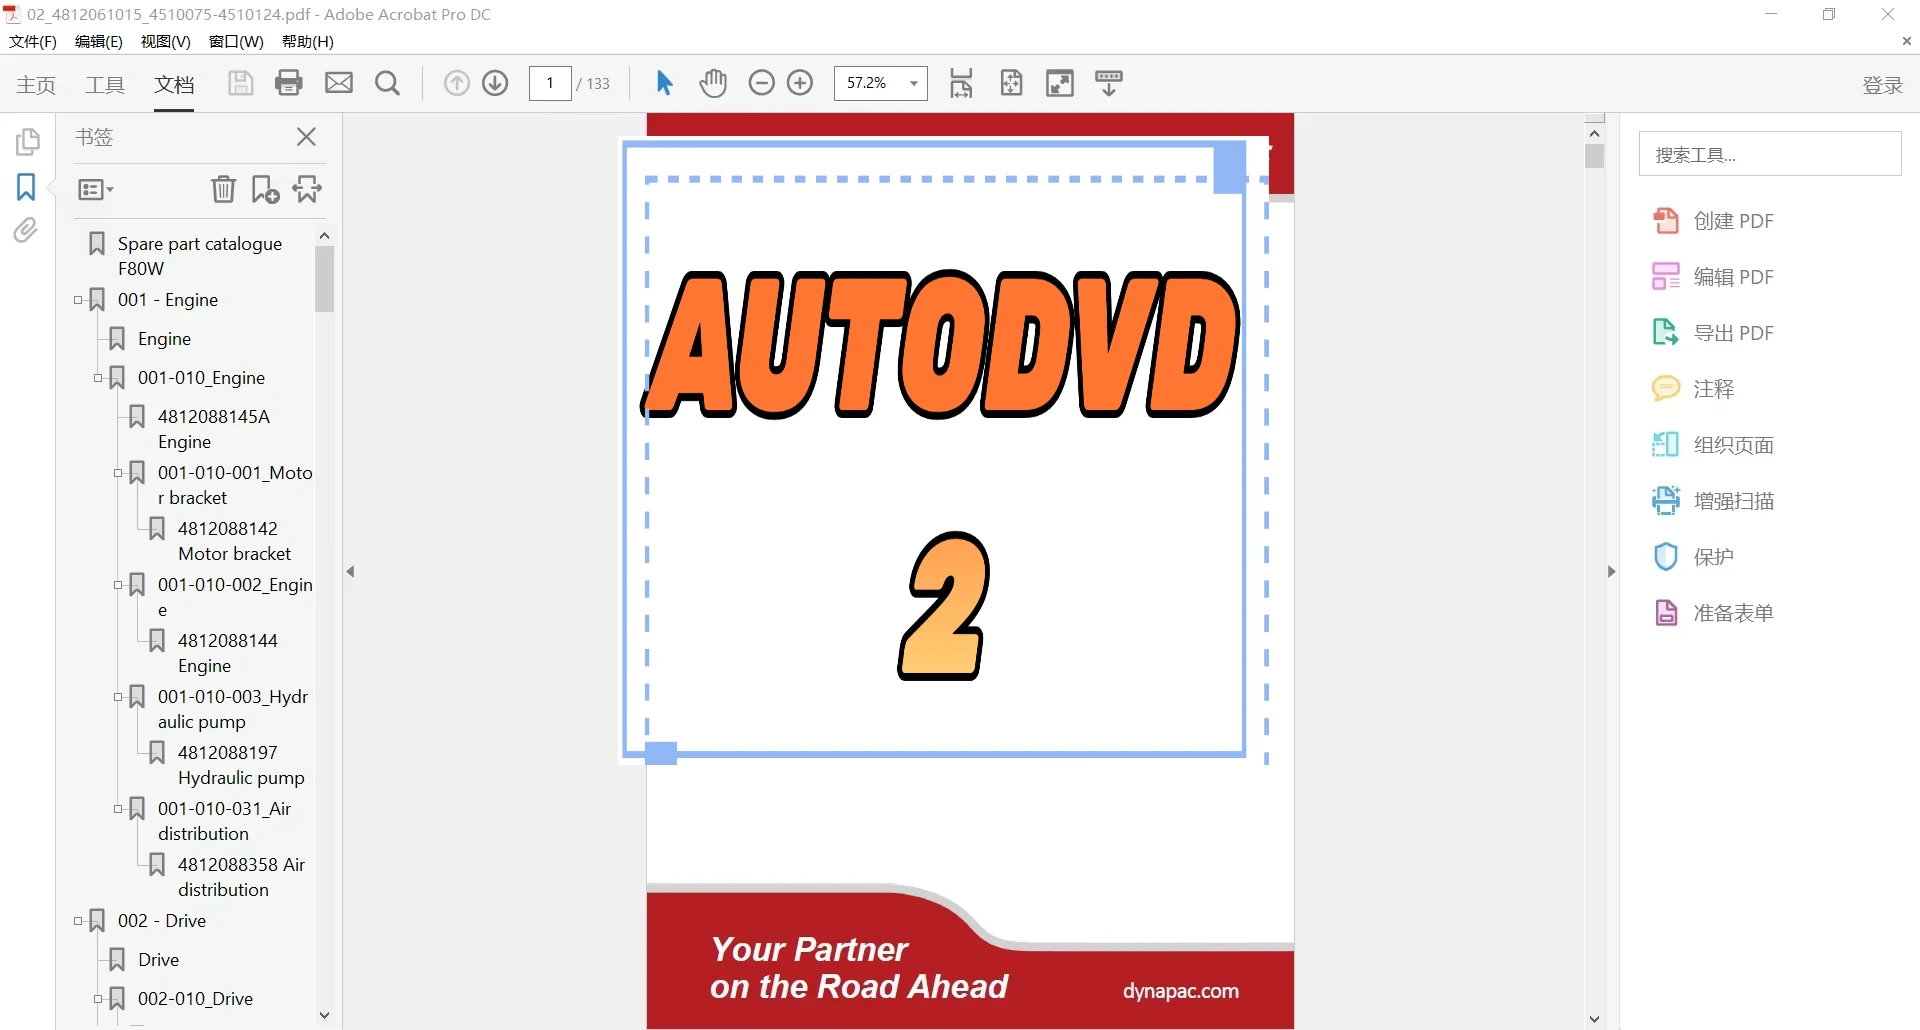Click fit width scrolling icon
1920x1030 pixels.
click(x=961, y=83)
